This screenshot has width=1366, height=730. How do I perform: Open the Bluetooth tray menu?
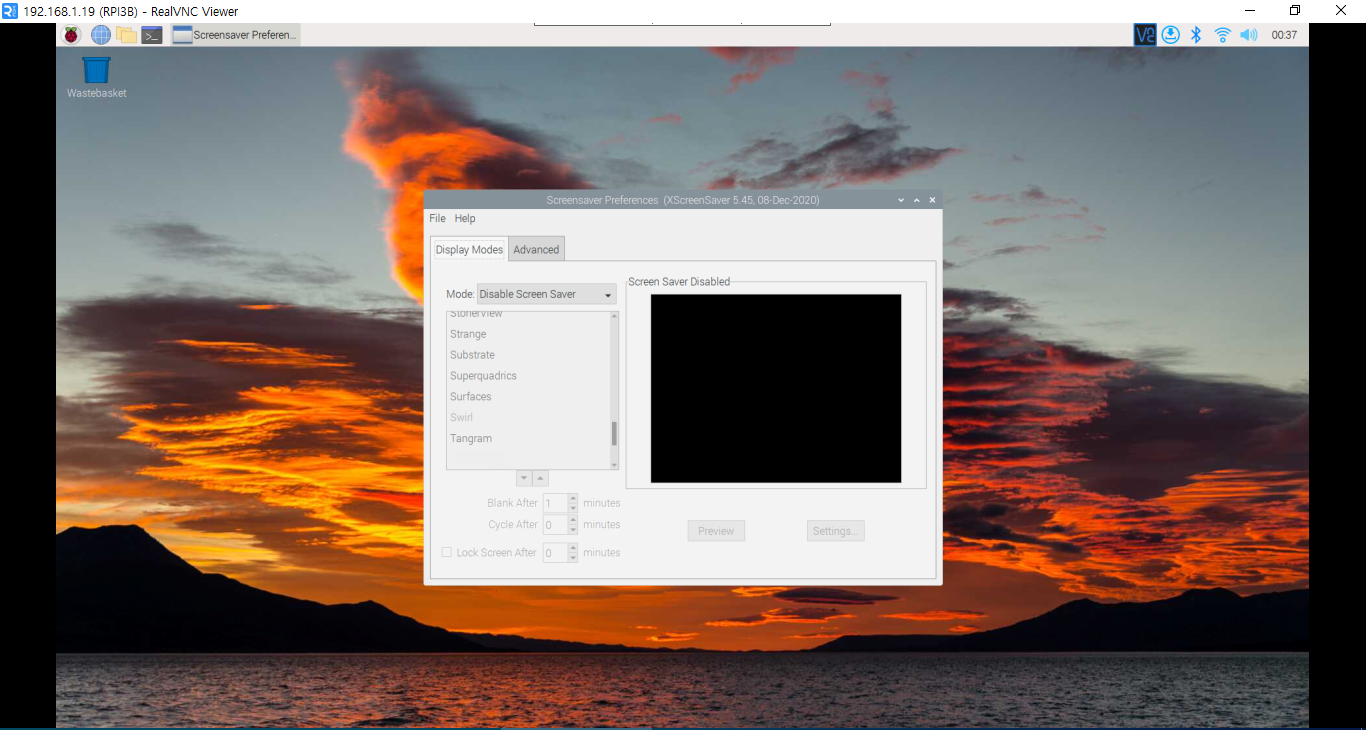1195,35
